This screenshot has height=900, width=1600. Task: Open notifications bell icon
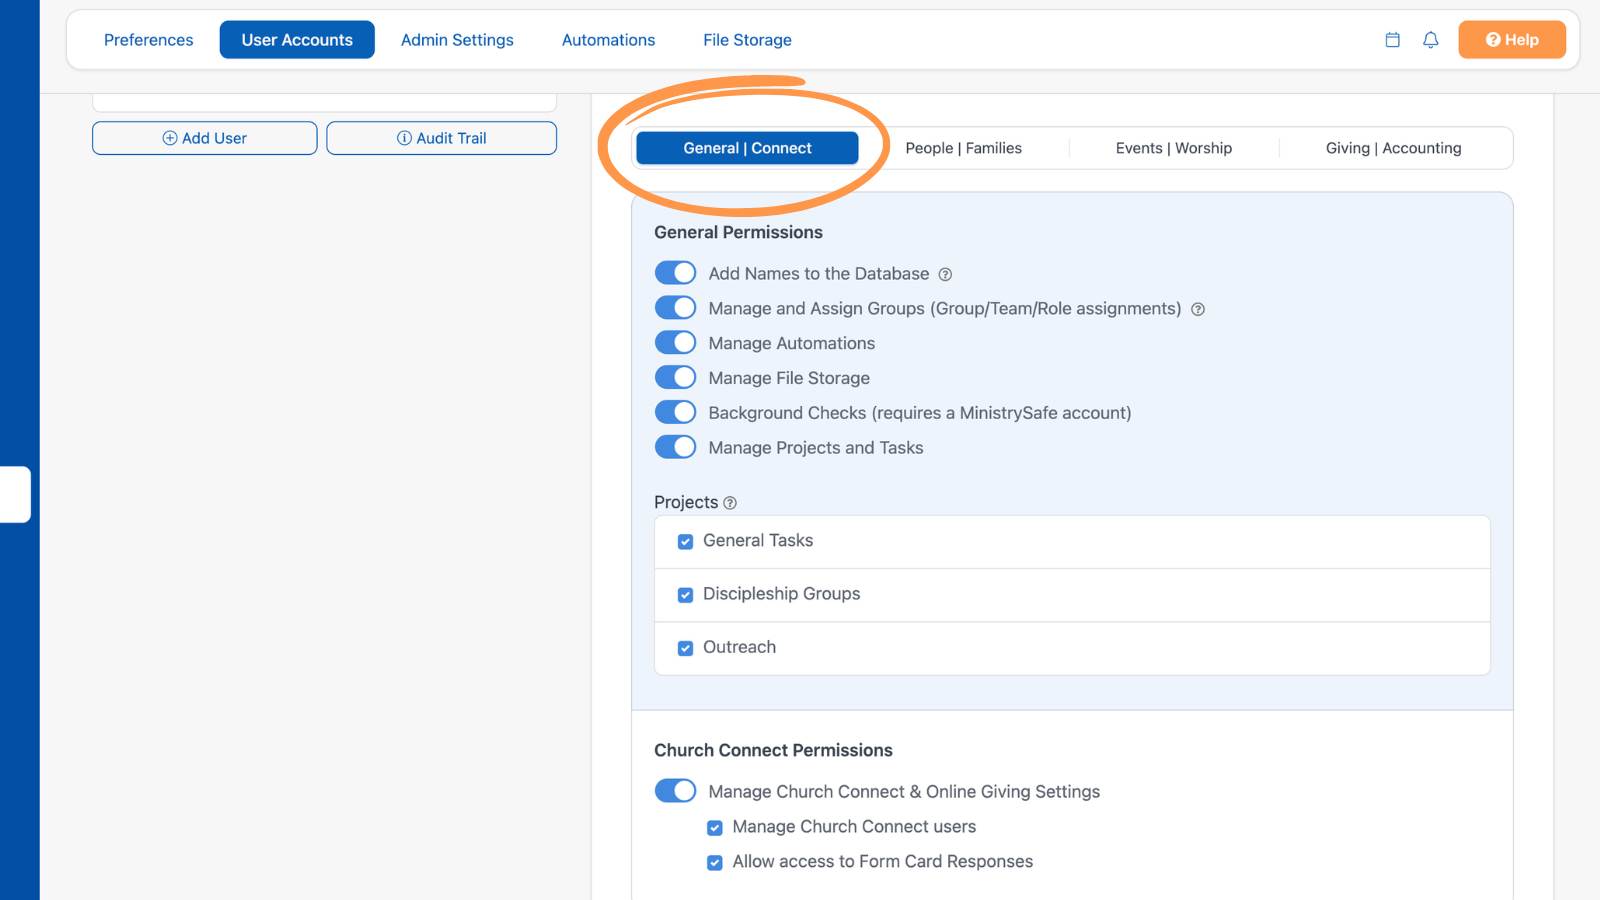click(1431, 40)
